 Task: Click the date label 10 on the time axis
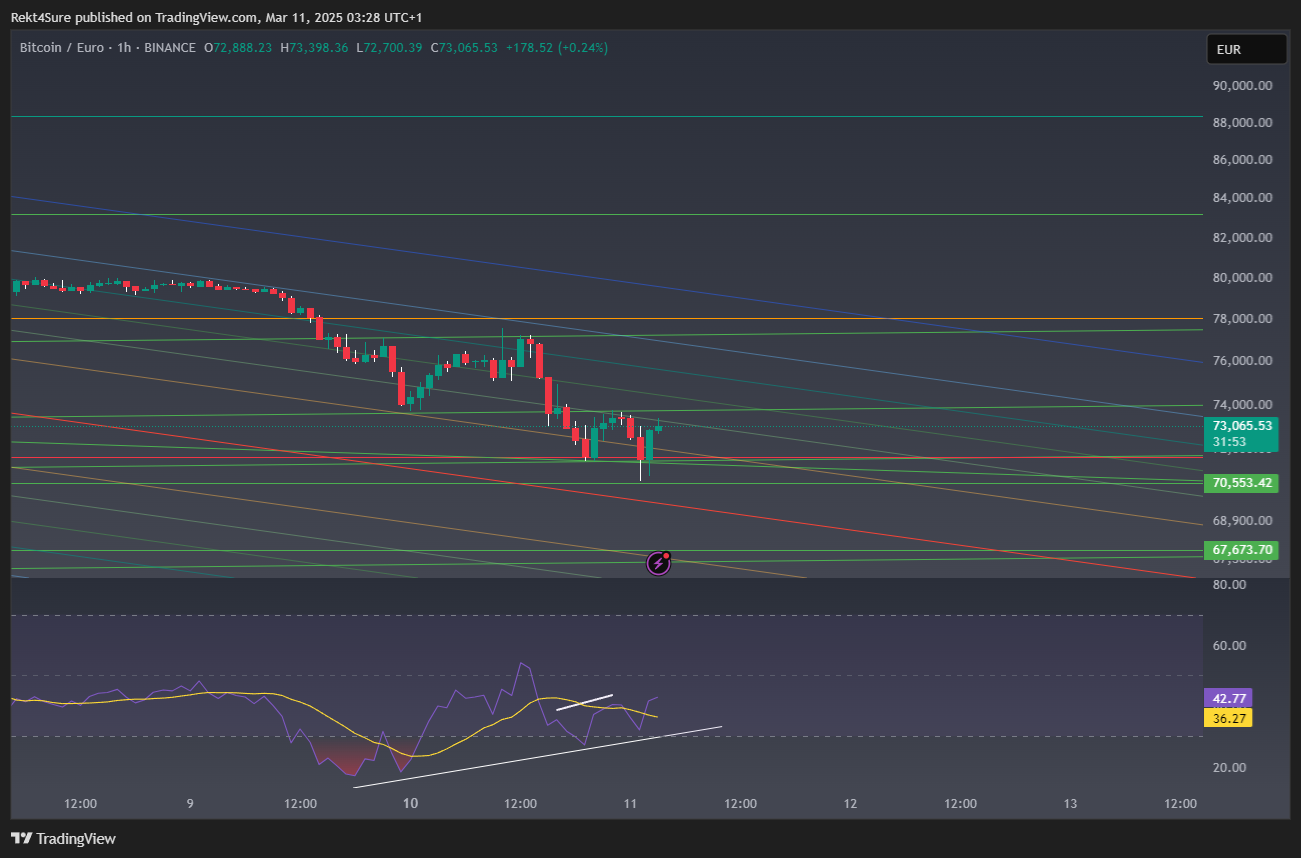click(x=410, y=804)
